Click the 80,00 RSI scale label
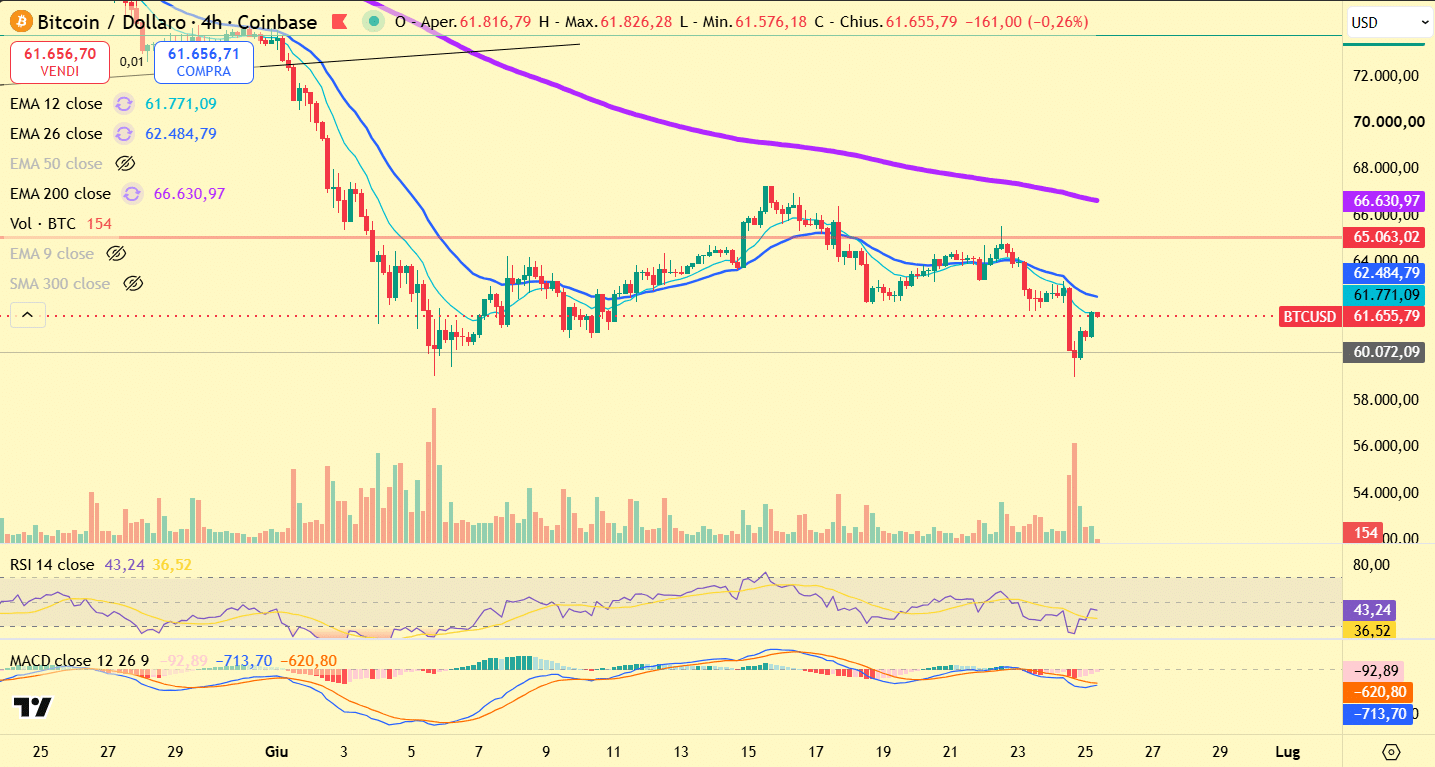Viewport: 1435px width, 767px height. click(x=1370, y=565)
